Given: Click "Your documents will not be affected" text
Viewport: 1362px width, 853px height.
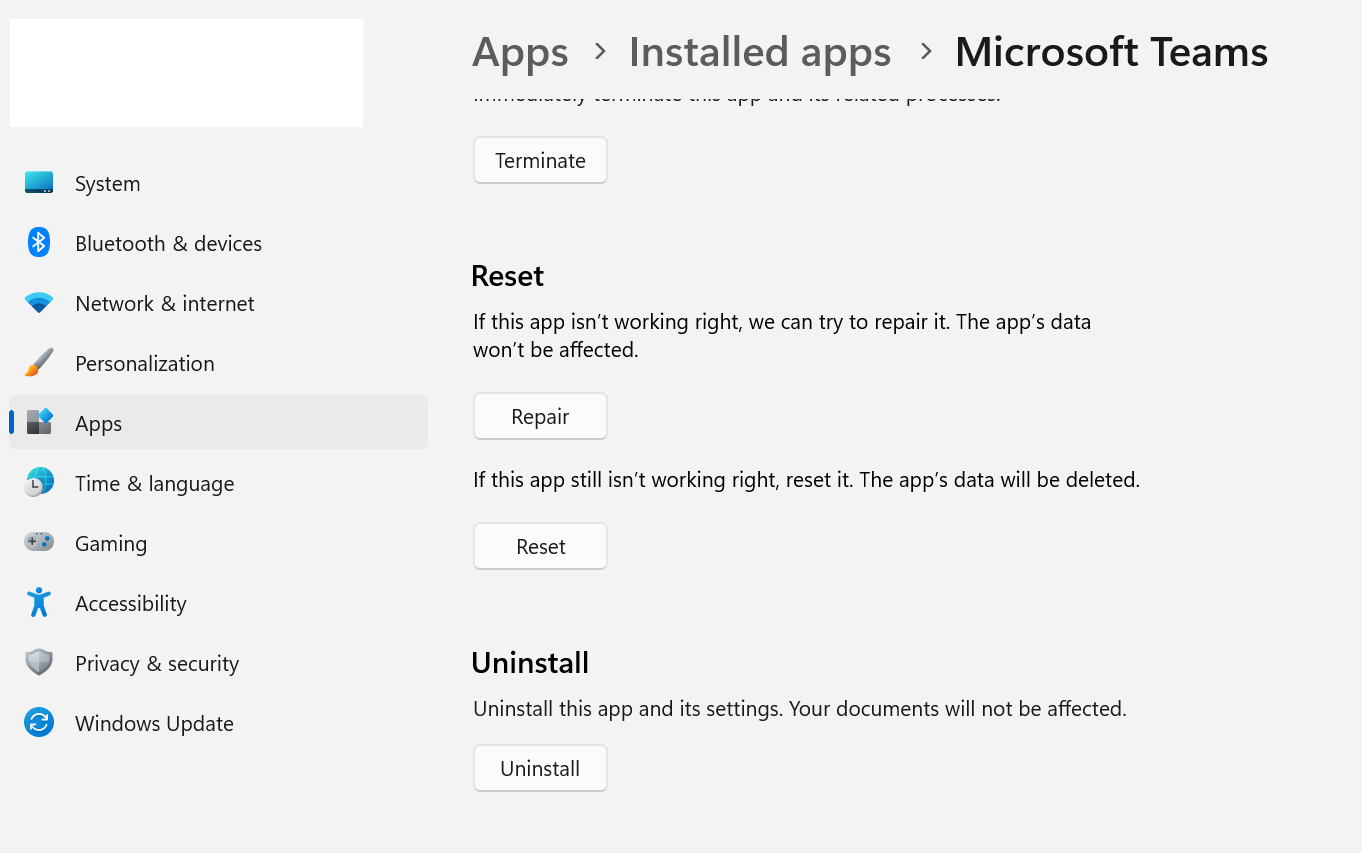Looking at the screenshot, I should tap(958, 709).
